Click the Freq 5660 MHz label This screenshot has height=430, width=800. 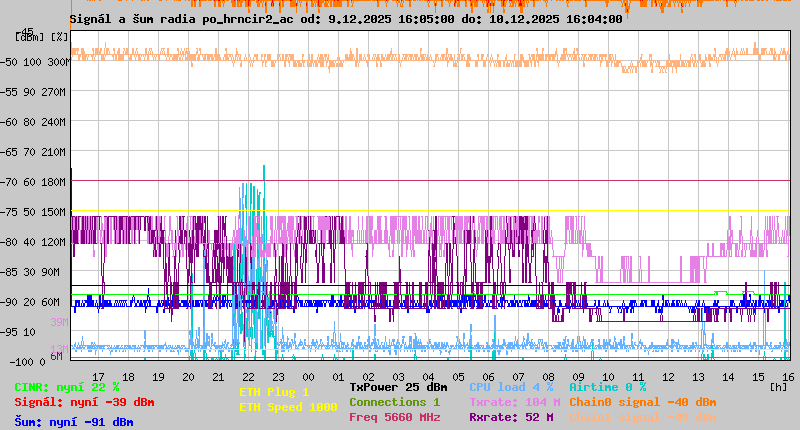[394, 417]
